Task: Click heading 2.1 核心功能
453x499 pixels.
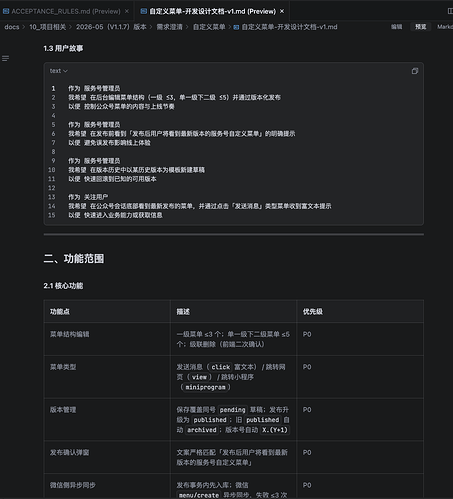Action: [63, 286]
